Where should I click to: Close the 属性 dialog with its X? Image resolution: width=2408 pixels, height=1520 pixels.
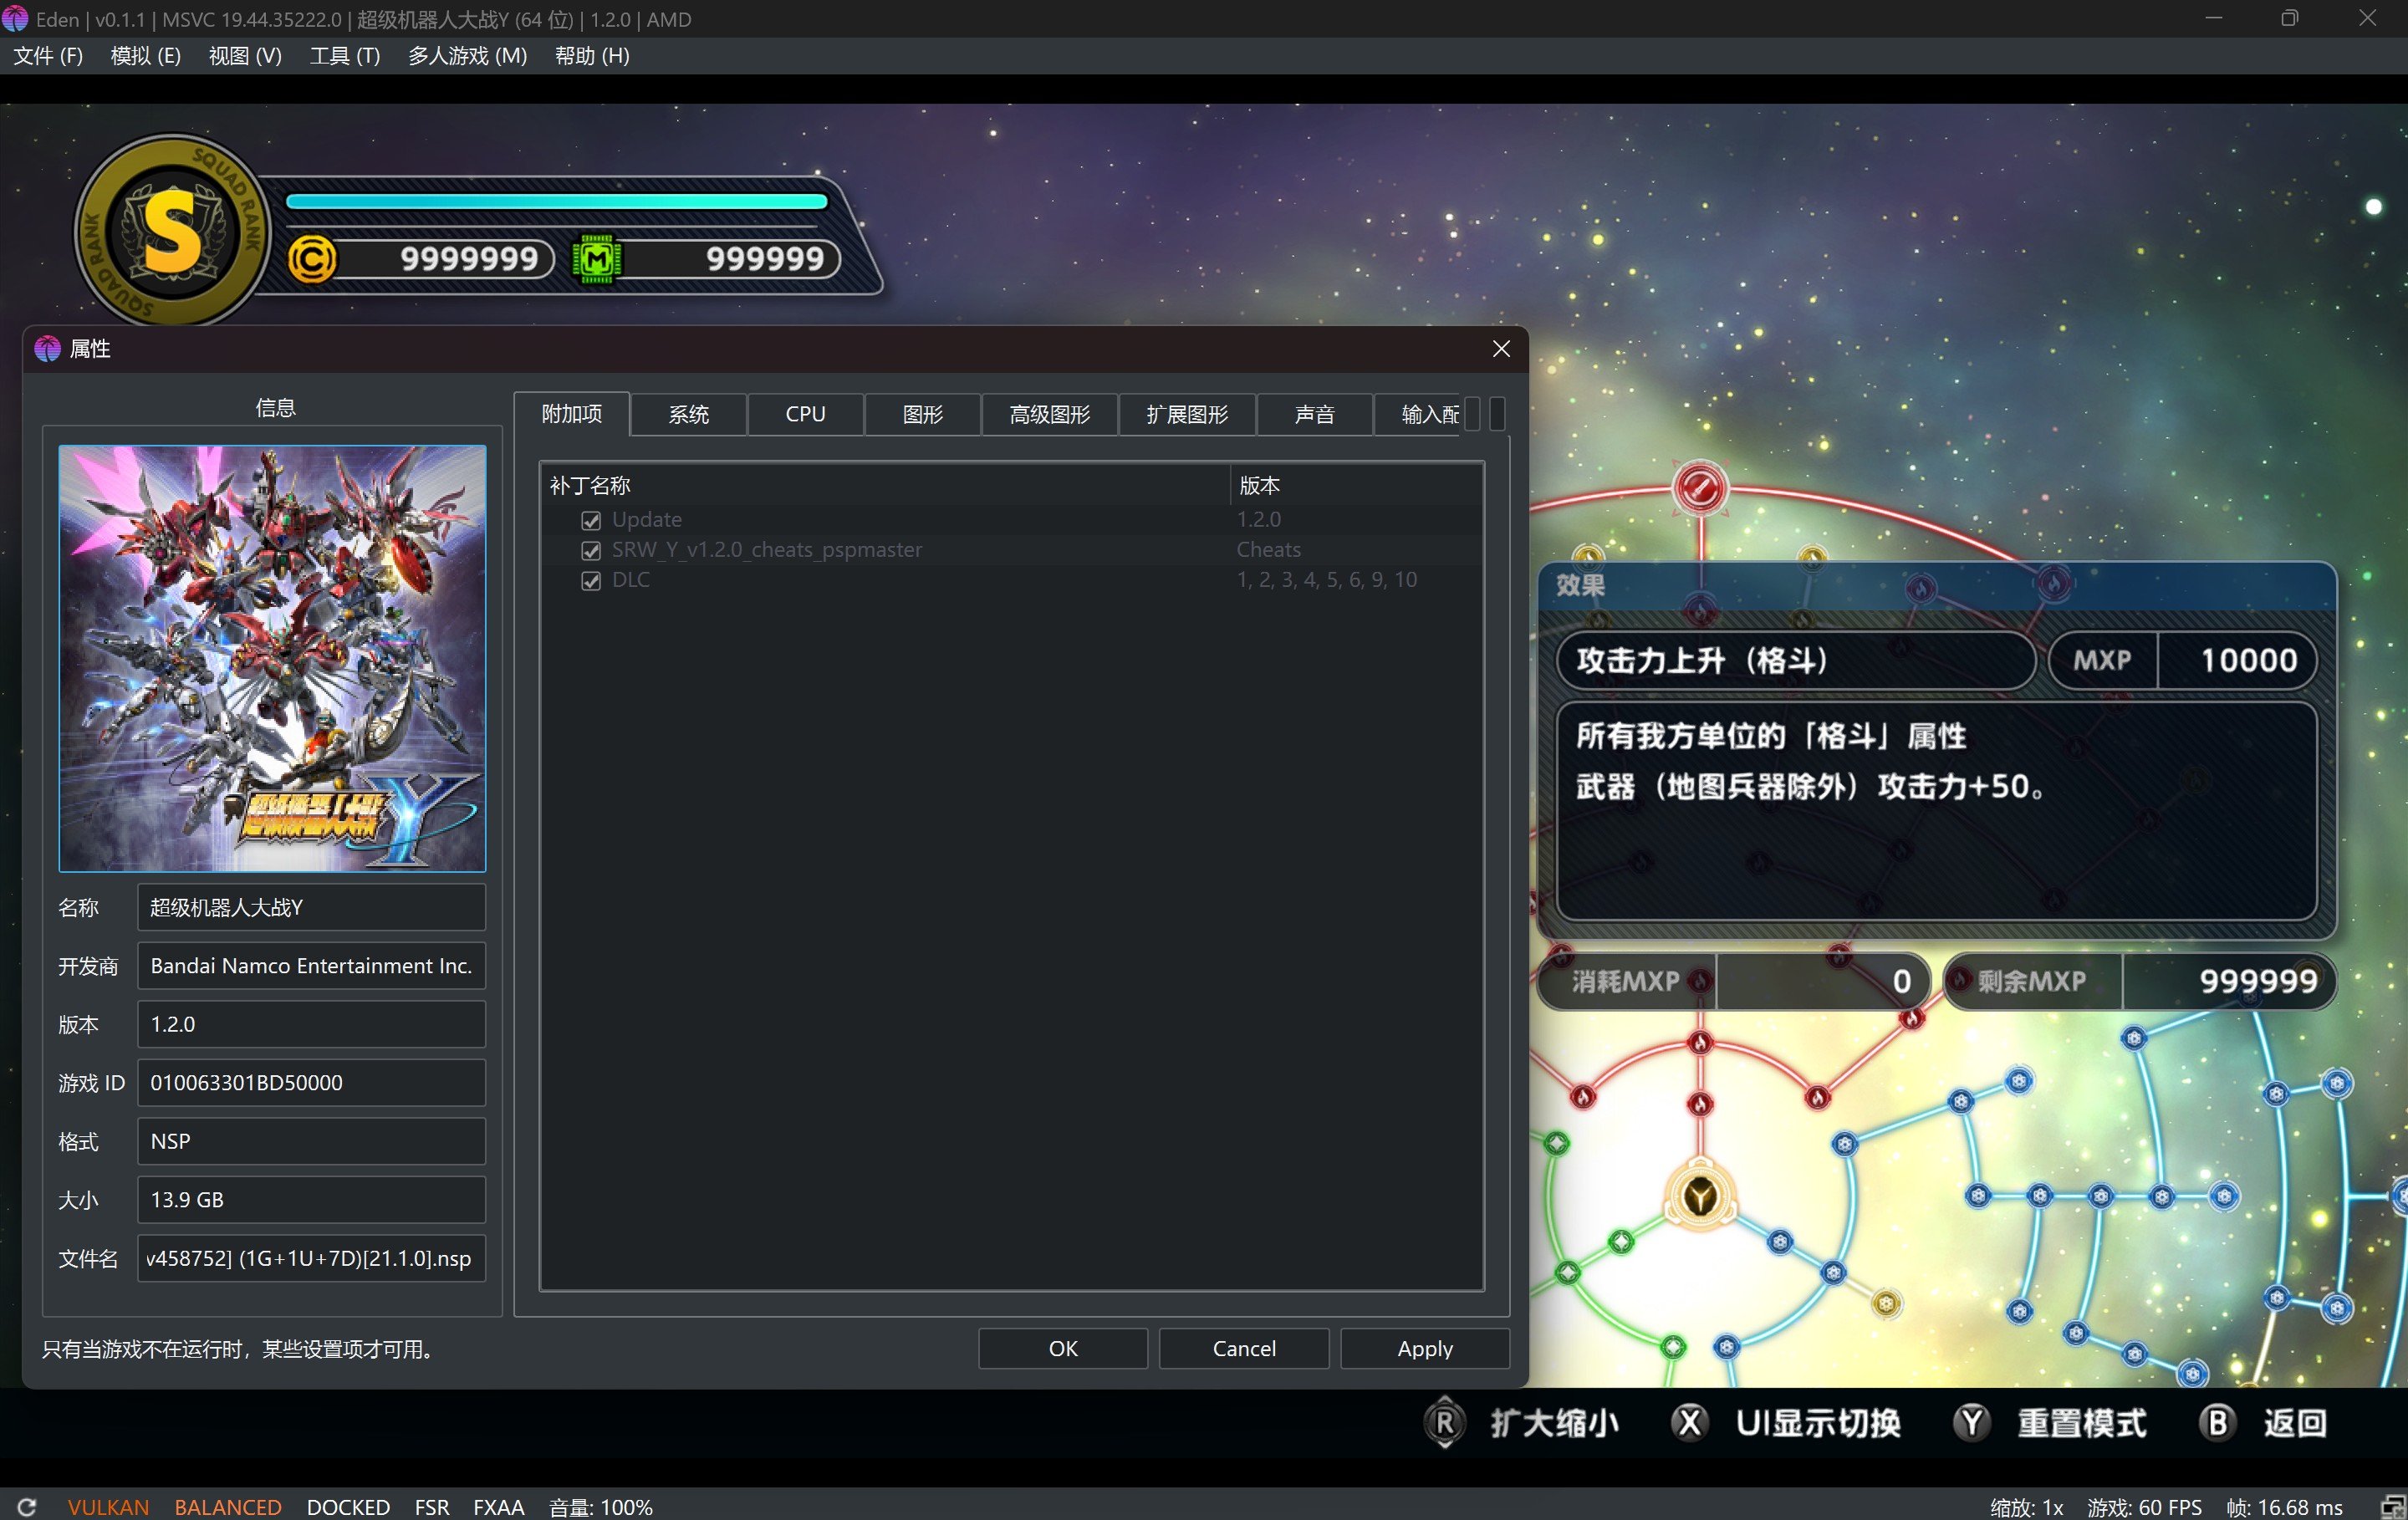point(1501,349)
